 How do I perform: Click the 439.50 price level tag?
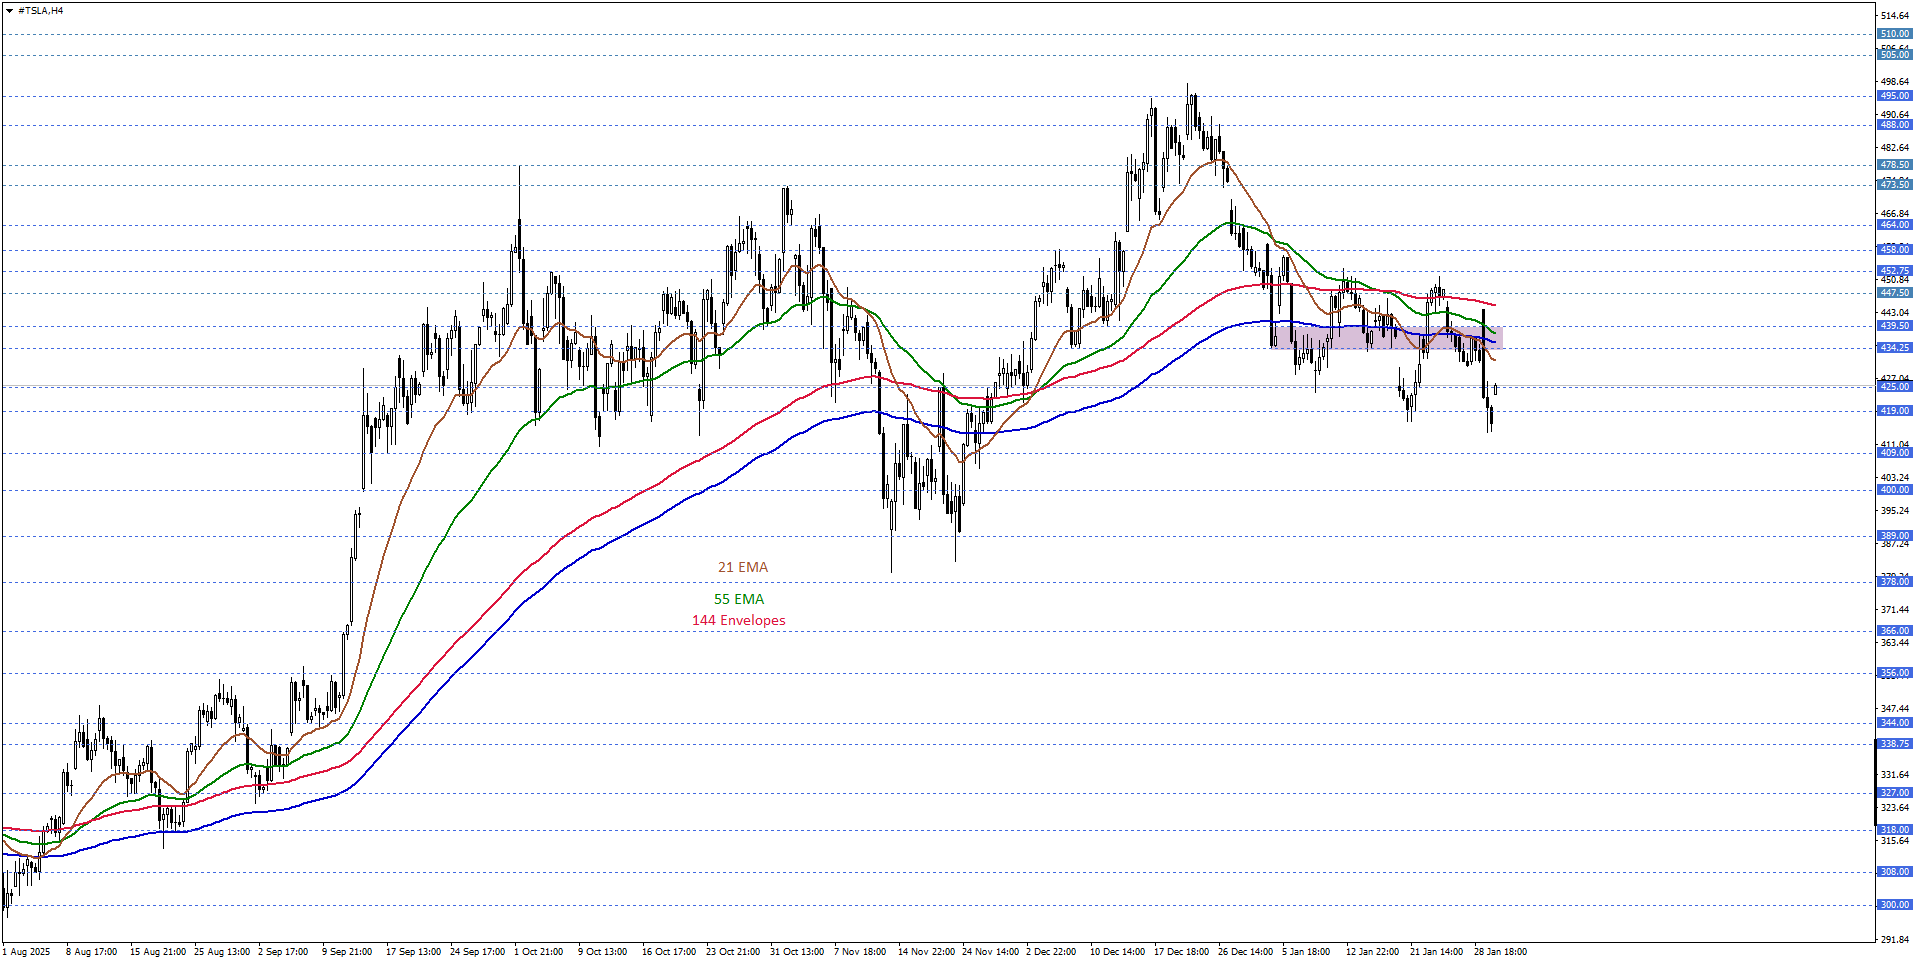point(1894,326)
